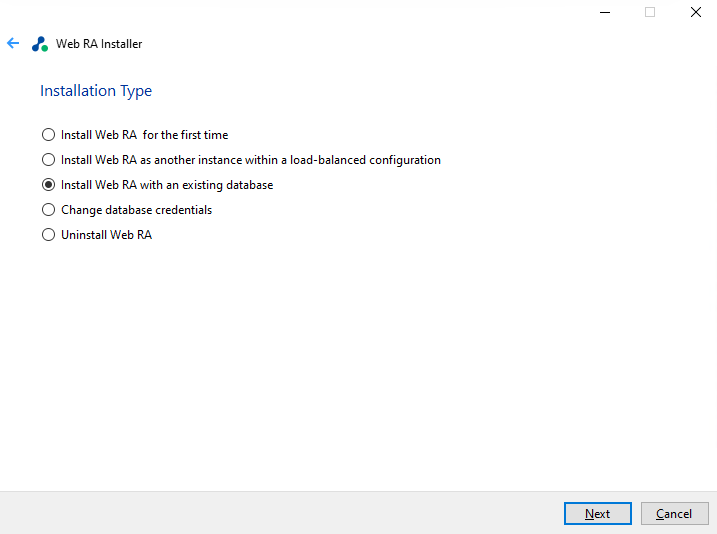Select the existing database install radio button
Screen dimensions: 717x534
click(x=48, y=185)
